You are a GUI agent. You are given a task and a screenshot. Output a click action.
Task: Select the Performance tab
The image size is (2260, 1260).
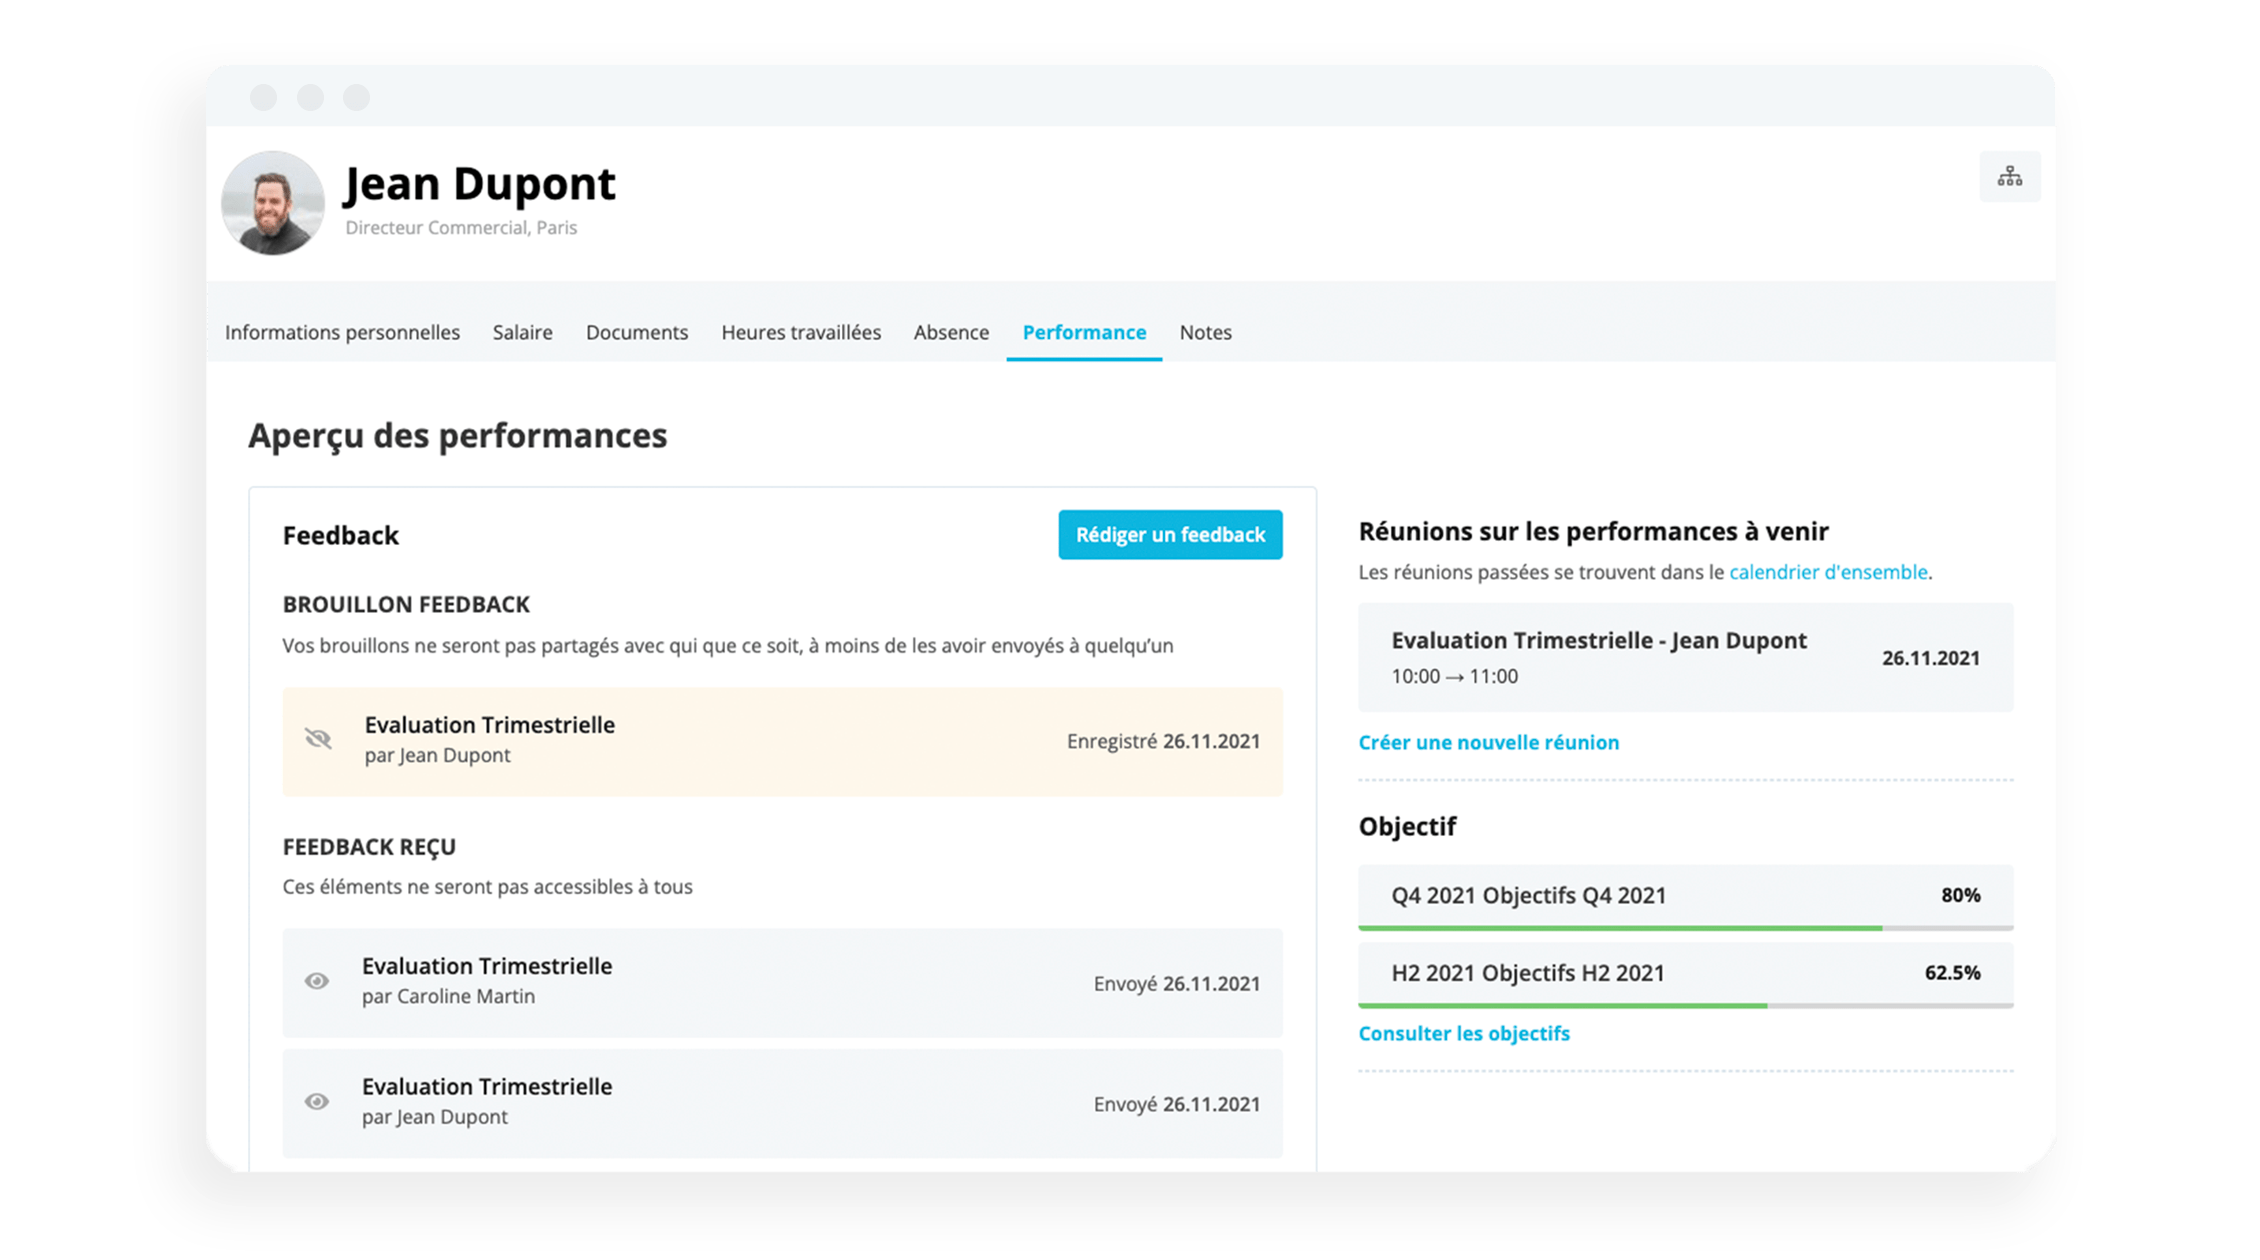pyautogui.click(x=1084, y=332)
